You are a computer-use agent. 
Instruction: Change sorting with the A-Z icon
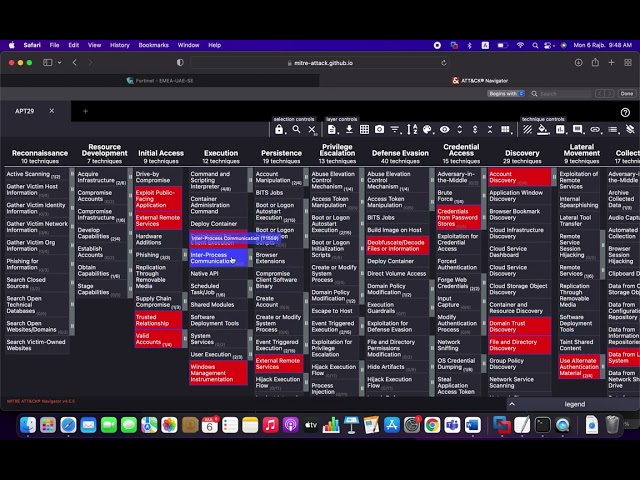pyautogui.click(x=412, y=130)
